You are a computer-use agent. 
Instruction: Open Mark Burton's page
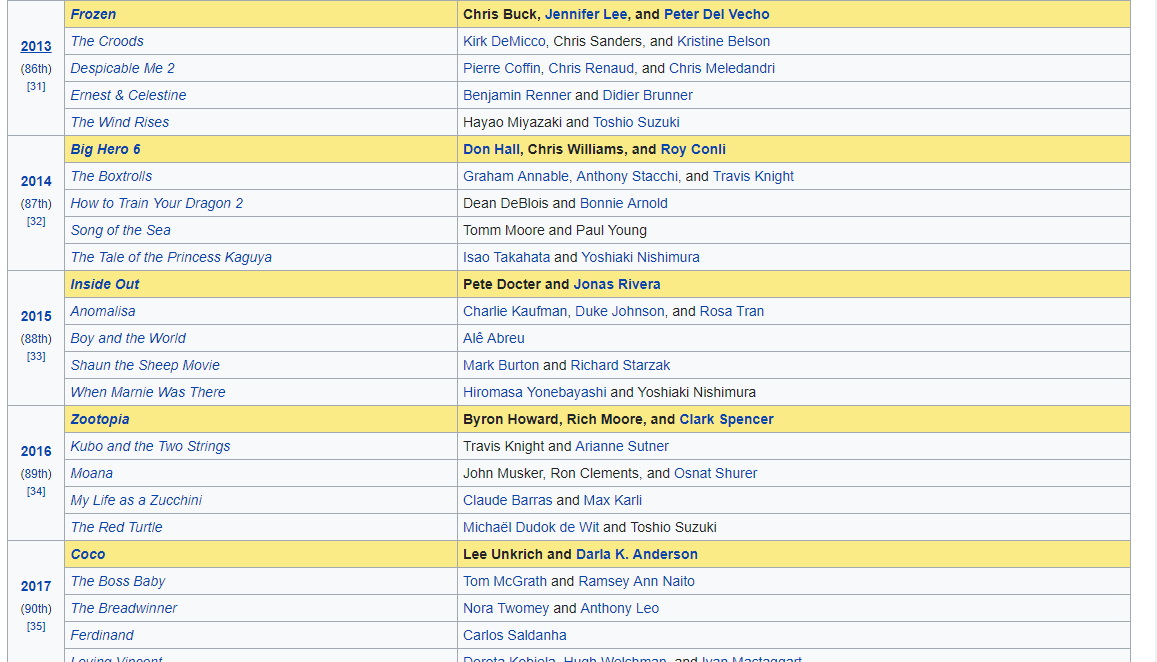501,365
